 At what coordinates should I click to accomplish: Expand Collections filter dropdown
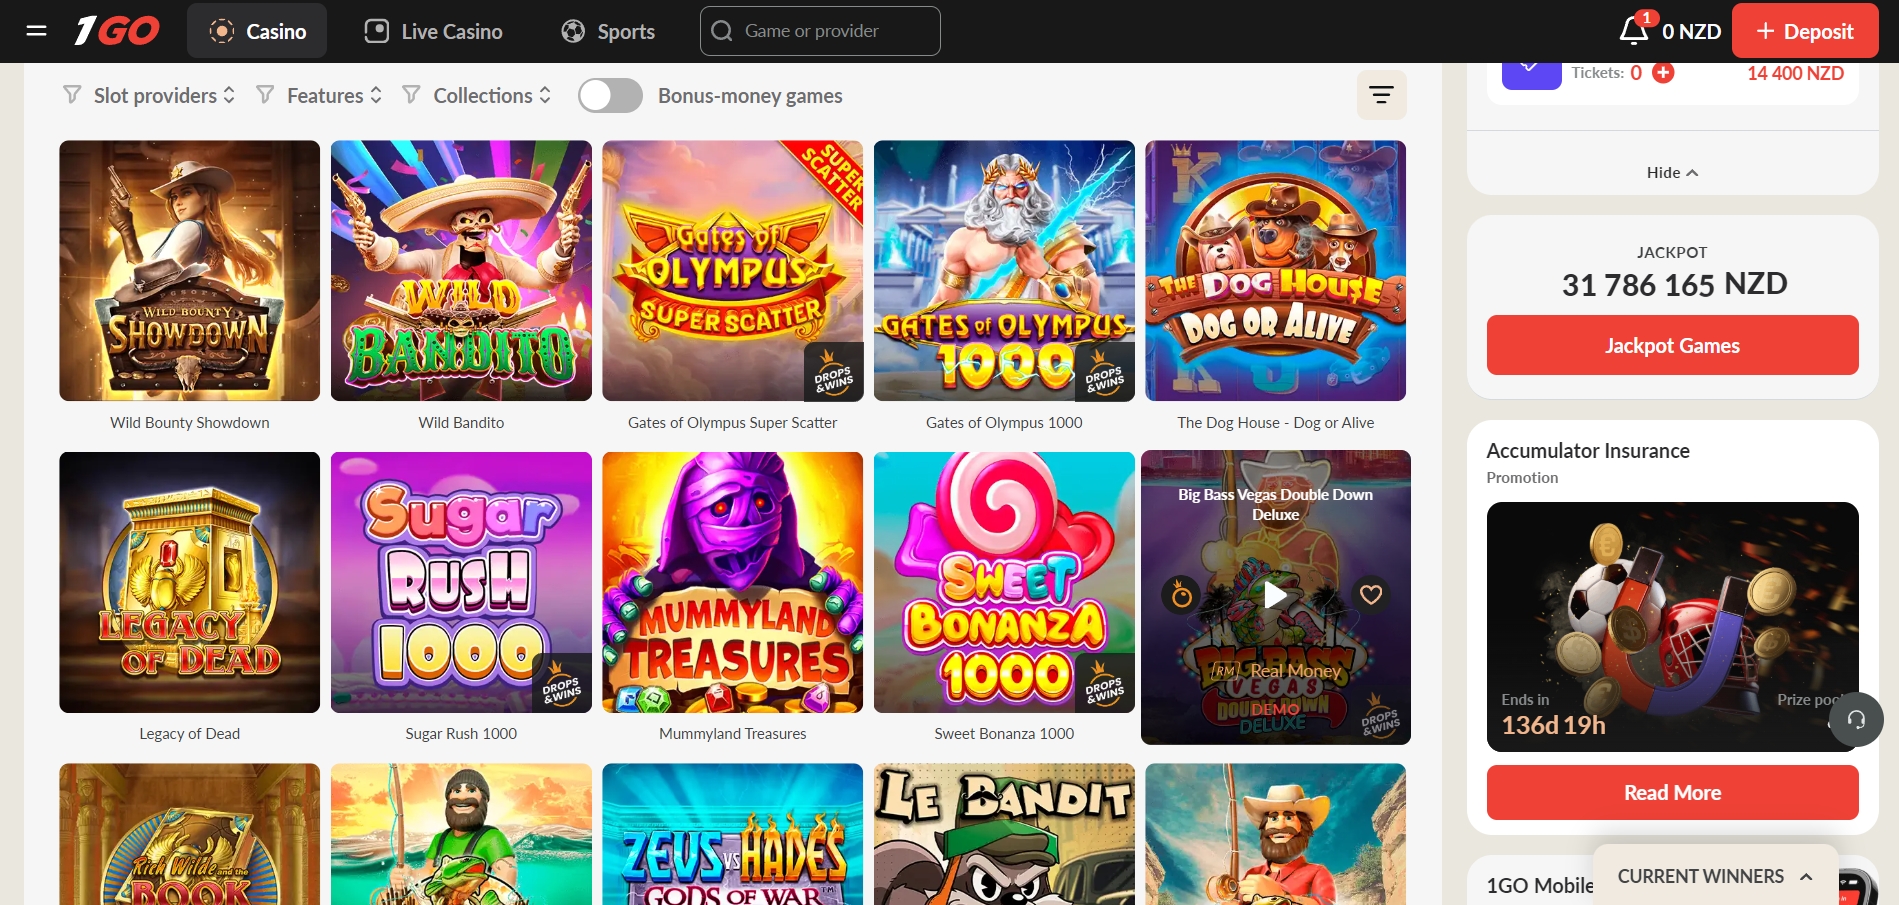[x=477, y=96]
